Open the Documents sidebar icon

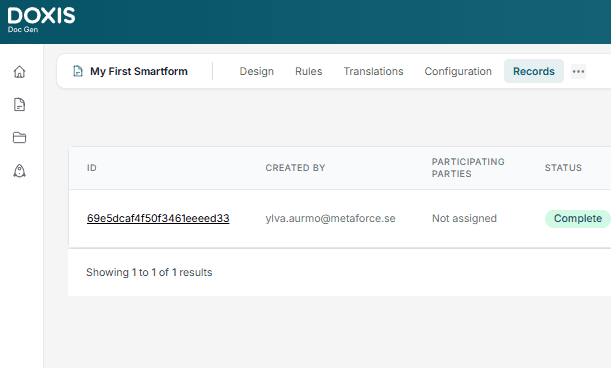tap(19, 104)
